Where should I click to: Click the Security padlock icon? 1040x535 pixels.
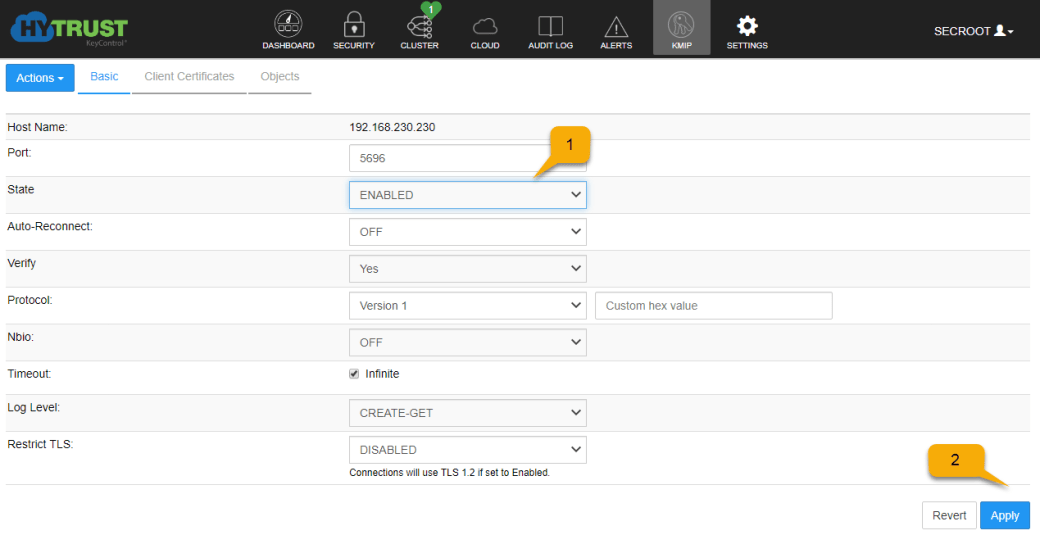[353, 26]
